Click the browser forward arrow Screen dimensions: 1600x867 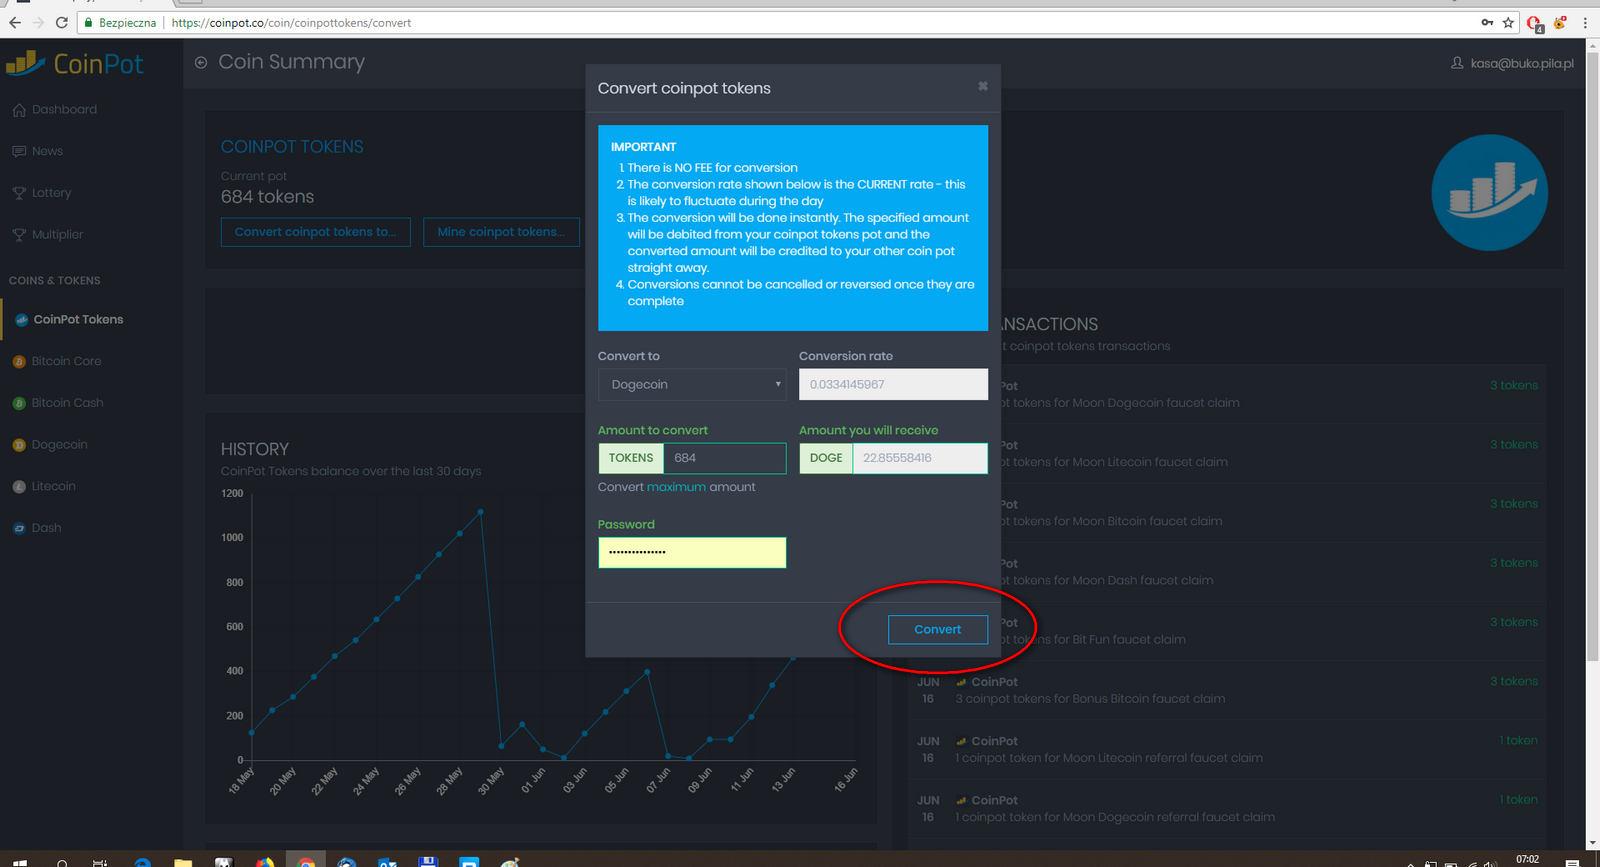click(38, 22)
